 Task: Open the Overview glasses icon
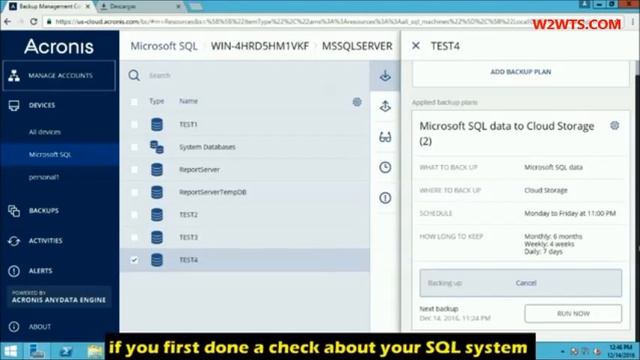point(385,137)
